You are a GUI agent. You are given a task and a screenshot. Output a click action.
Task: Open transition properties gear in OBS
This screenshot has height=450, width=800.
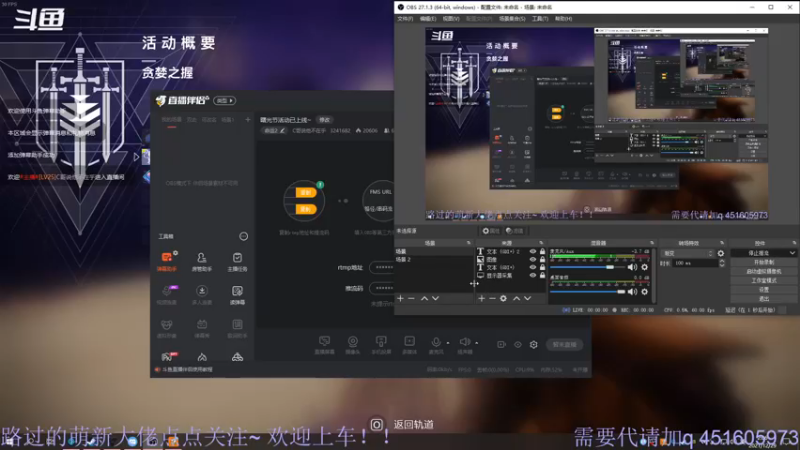pyautogui.click(x=720, y=253)
